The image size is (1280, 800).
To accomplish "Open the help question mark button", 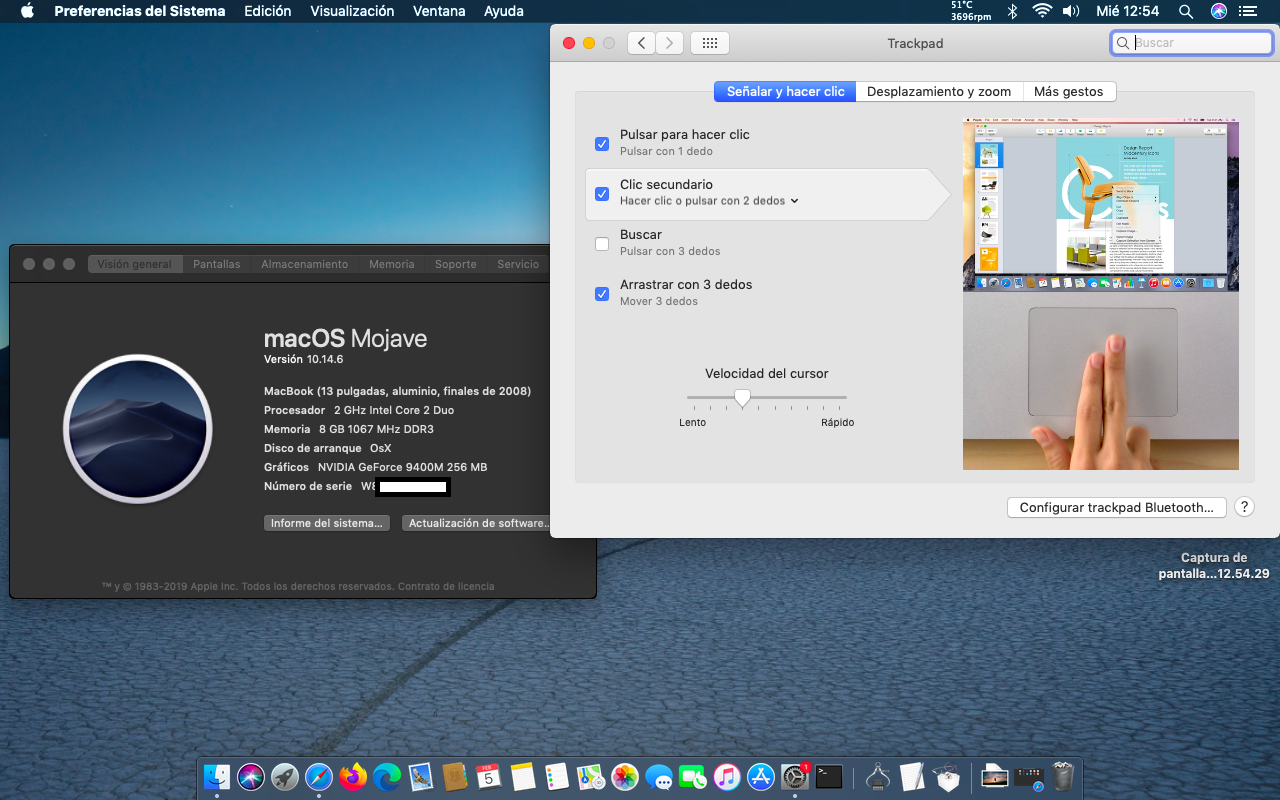I will click(1244, 507).
